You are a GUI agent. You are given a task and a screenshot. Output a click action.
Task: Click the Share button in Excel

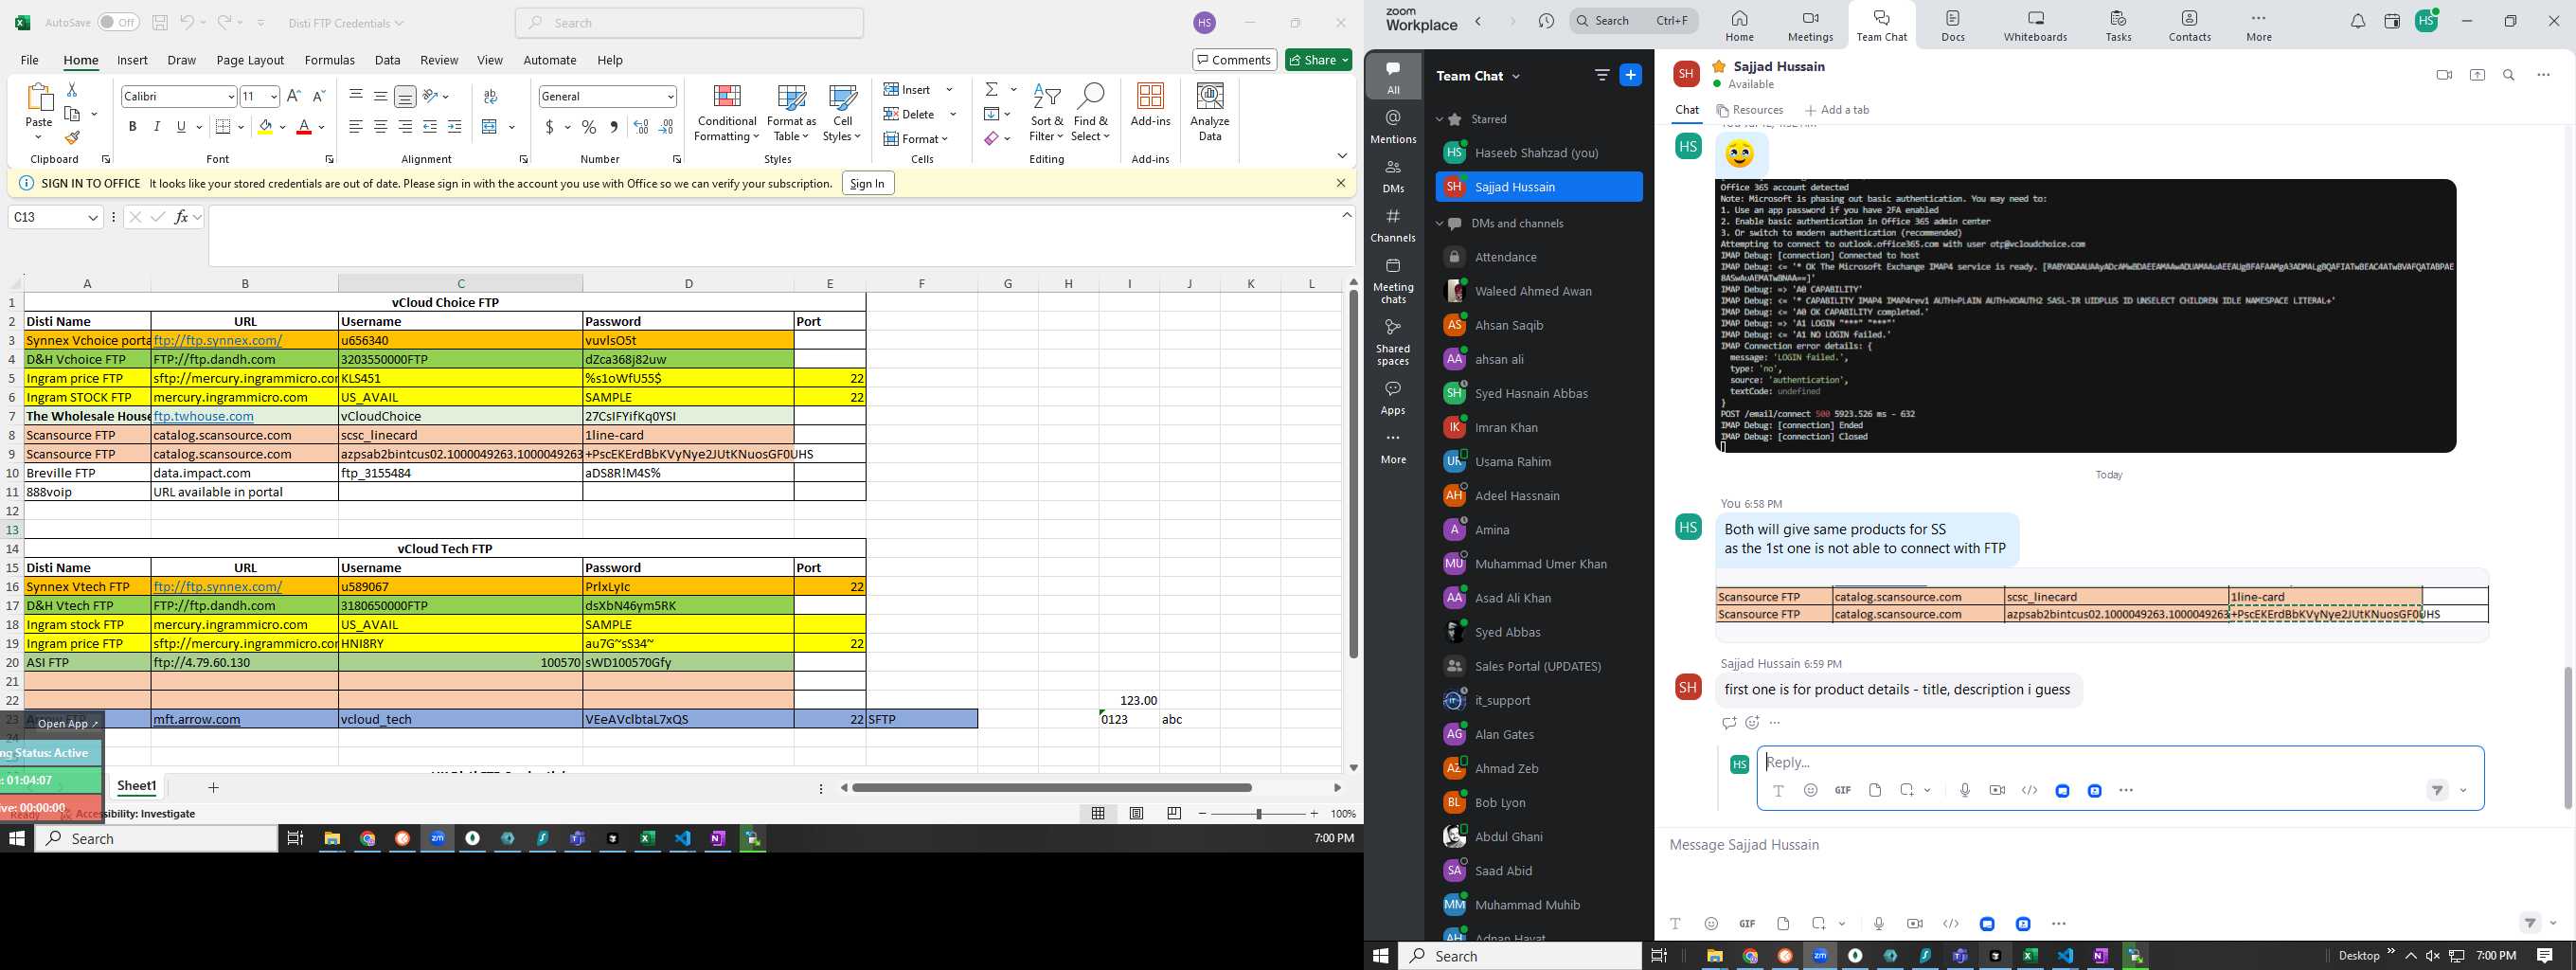click(1318, 60)
